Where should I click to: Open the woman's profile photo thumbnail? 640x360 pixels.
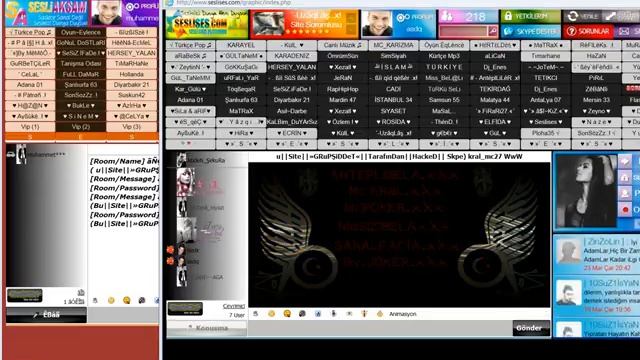coord(587,191)
